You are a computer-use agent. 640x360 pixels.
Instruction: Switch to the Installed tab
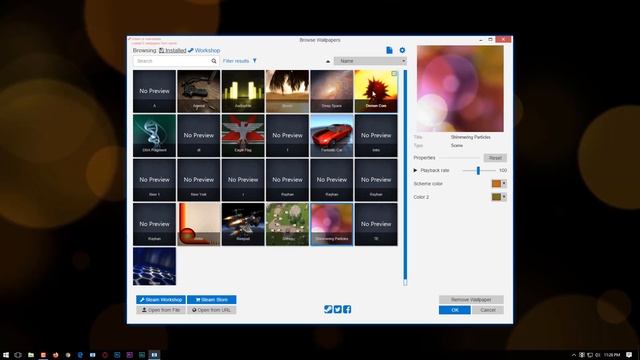pos(173,50)
